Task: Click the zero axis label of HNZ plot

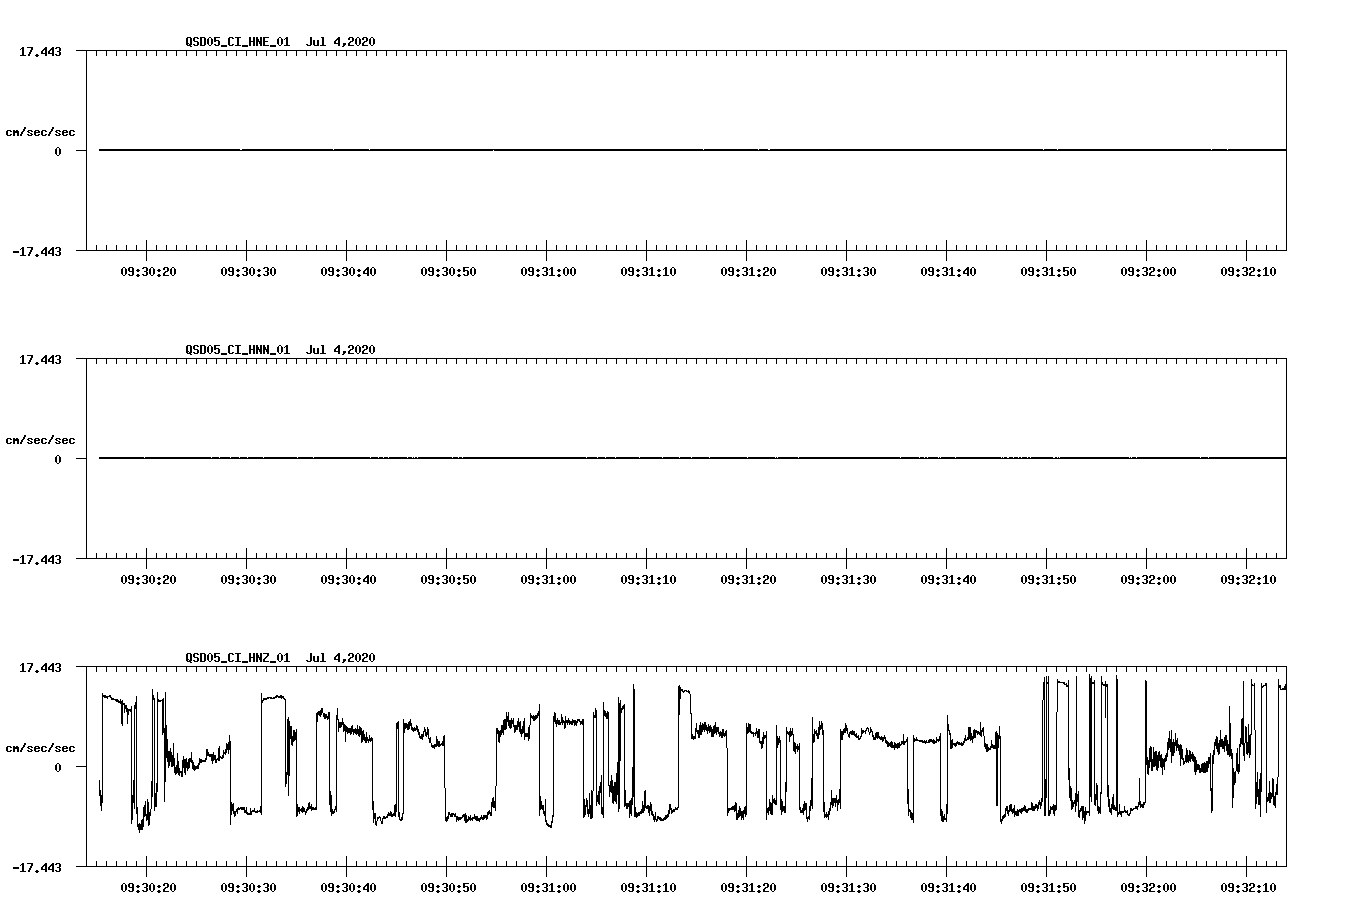Action: (x=58, y=768)
